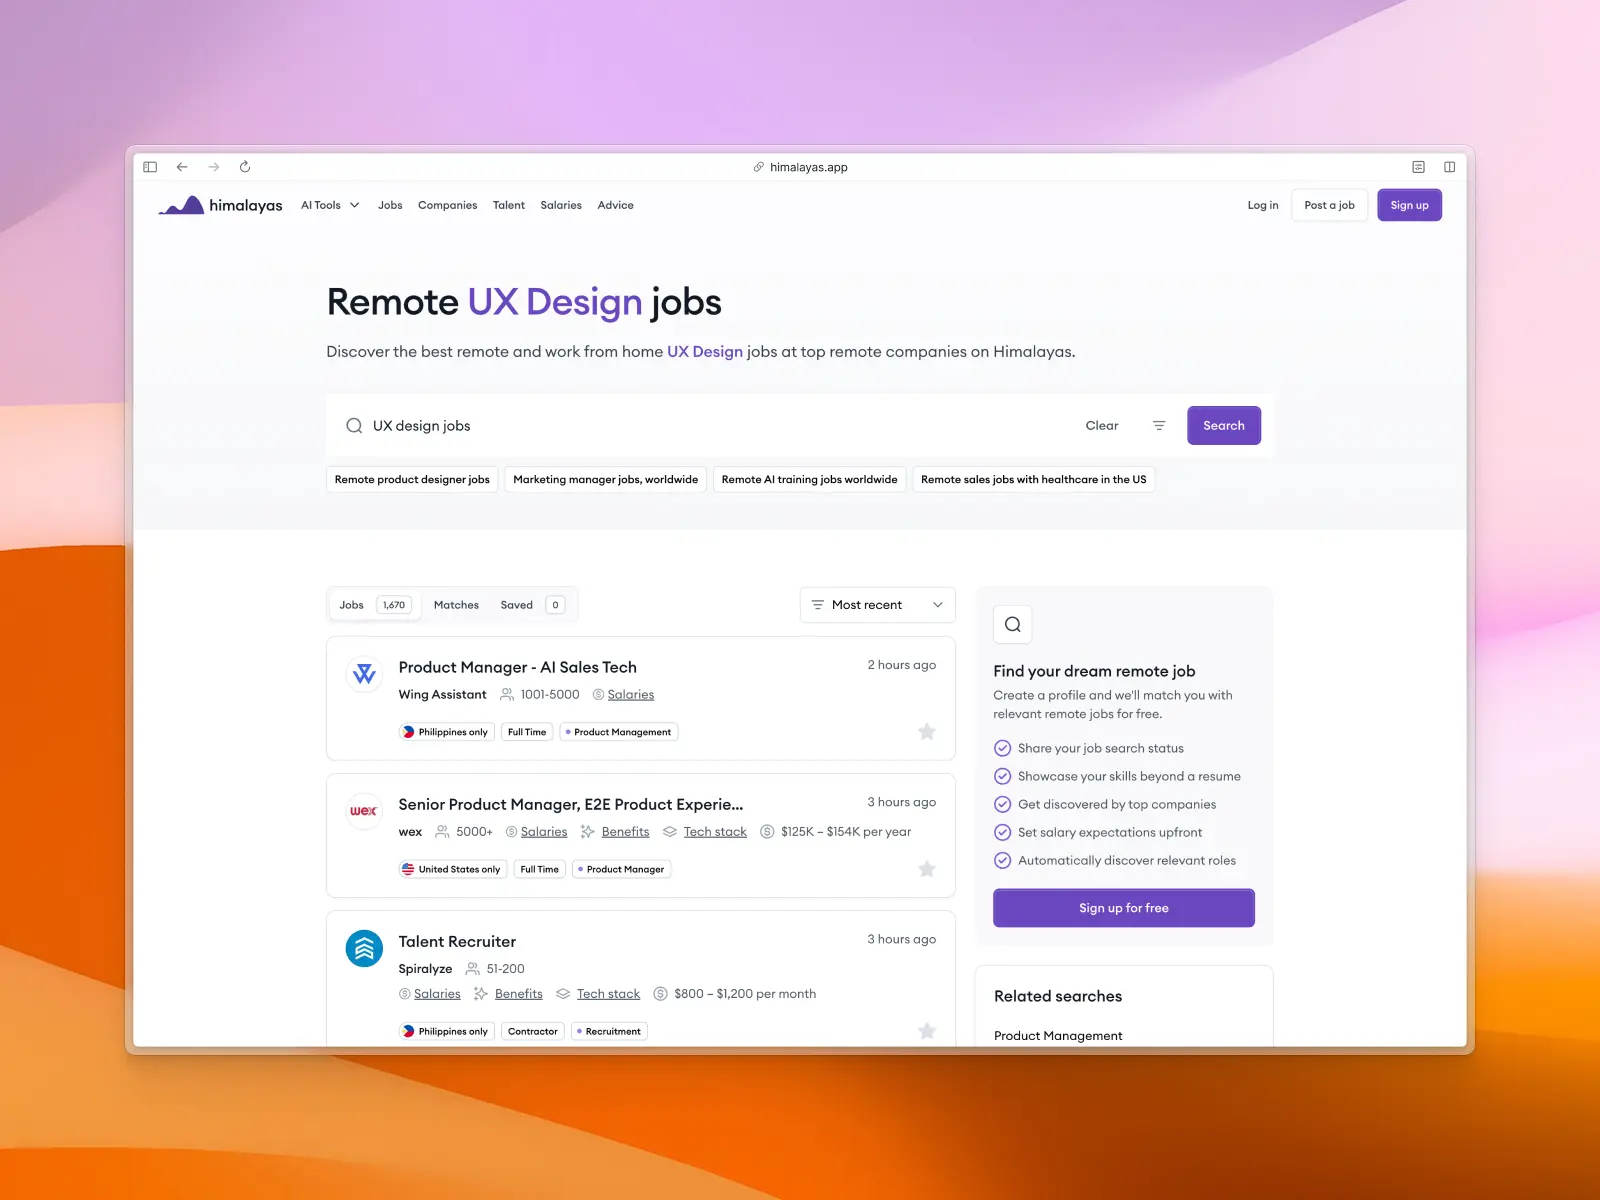The image size is (1600, 1200).
Task: Click the Contractor tag
Action: click(x=533, y=1031)
